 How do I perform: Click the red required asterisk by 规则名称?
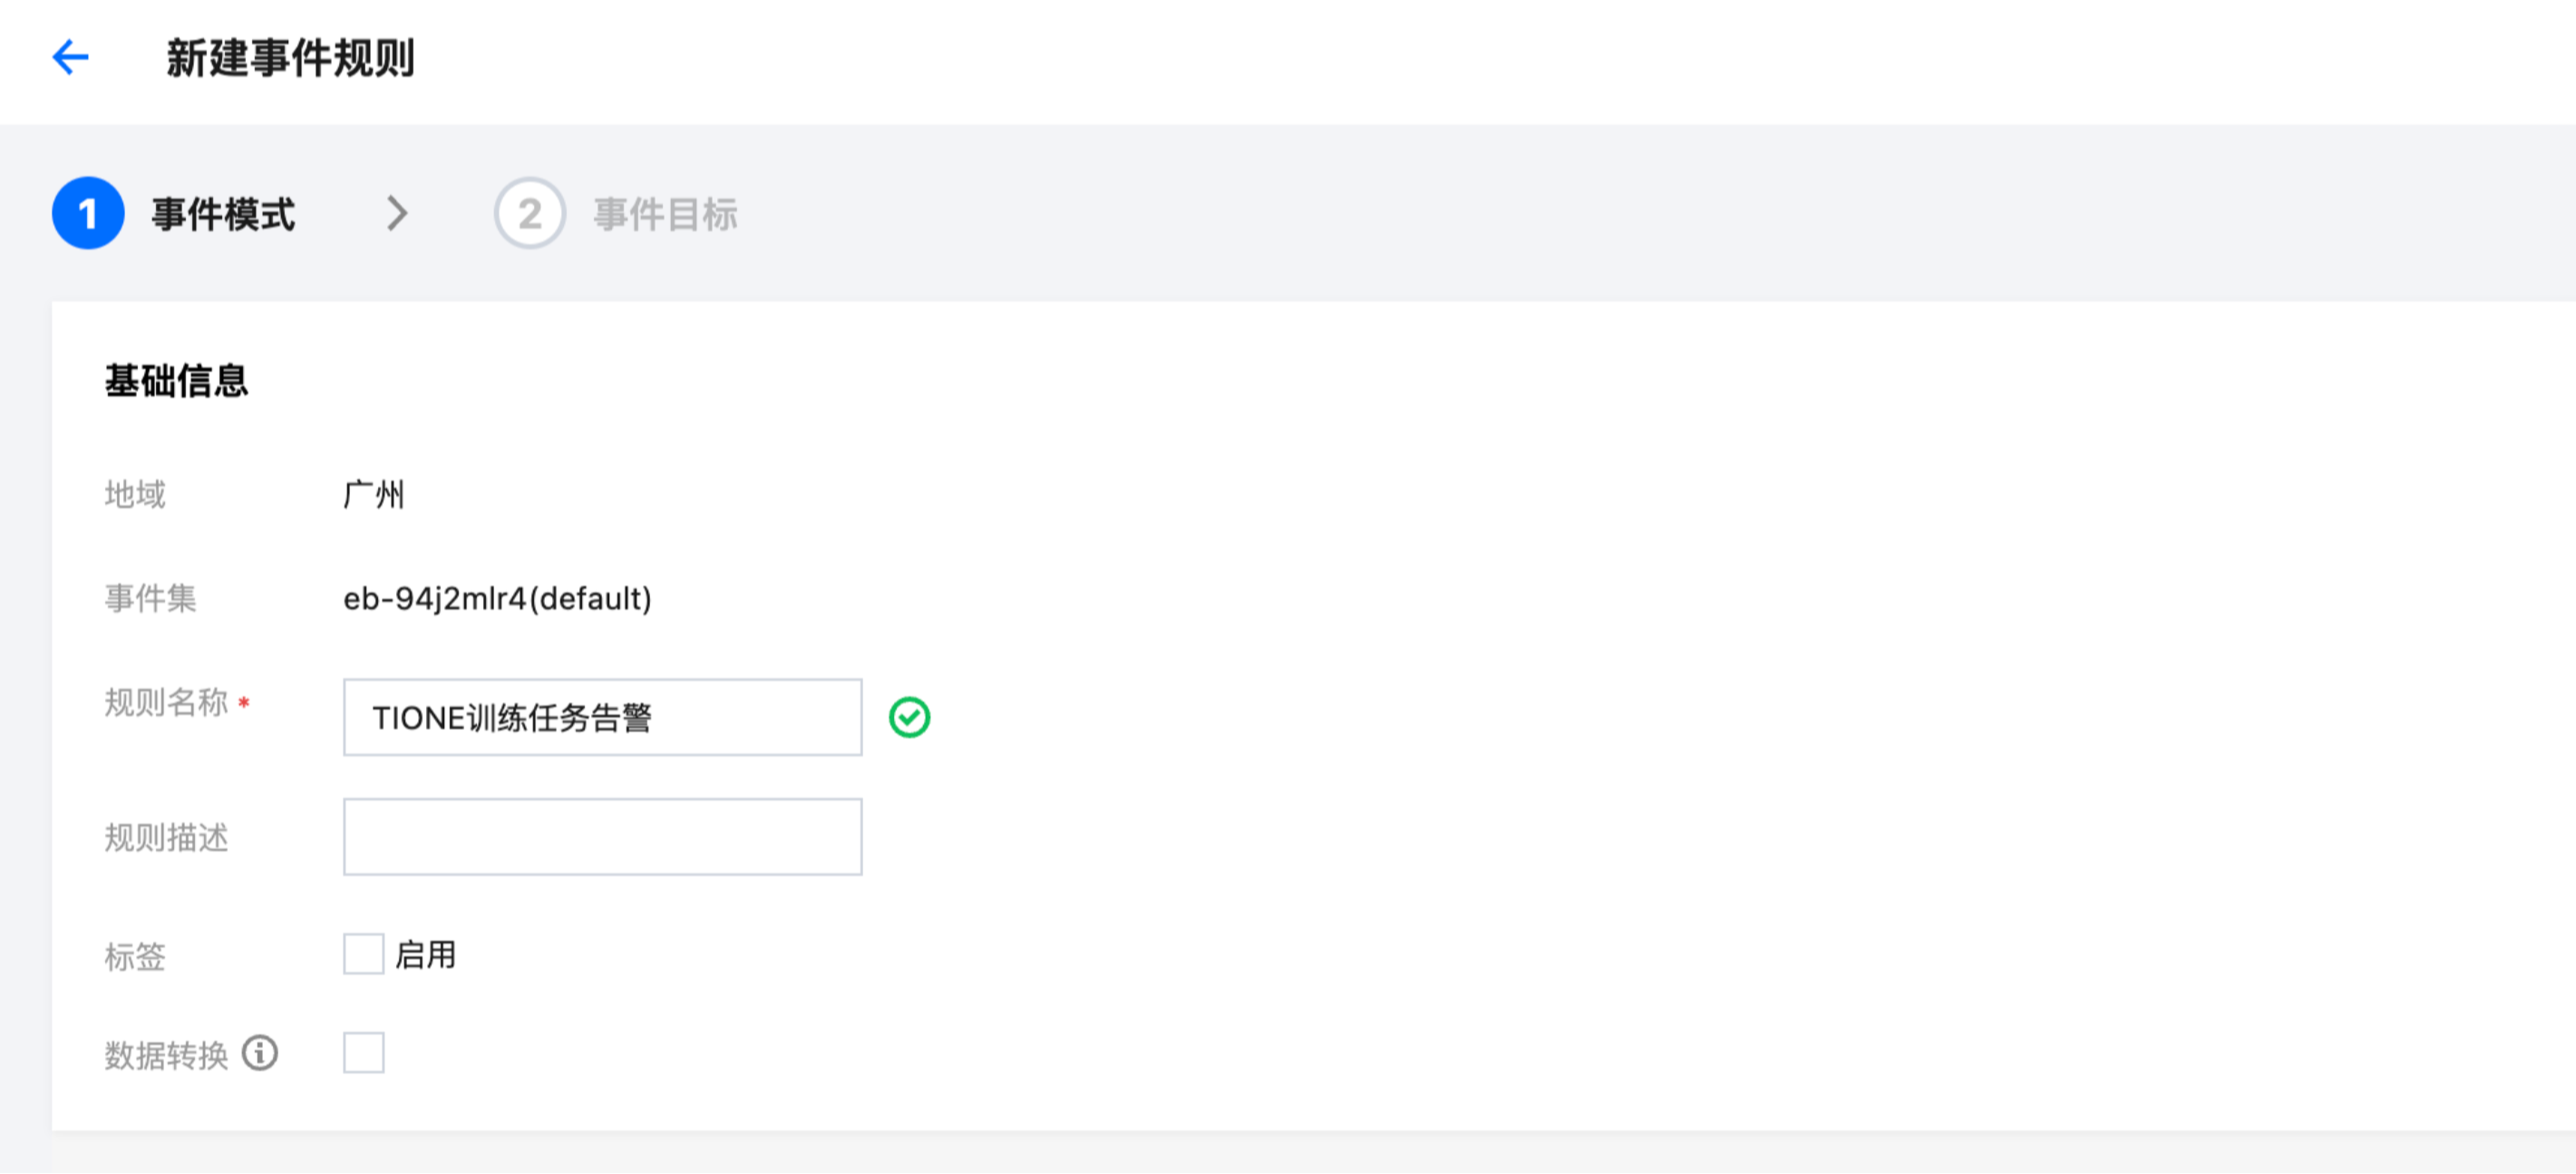point(244,703)
